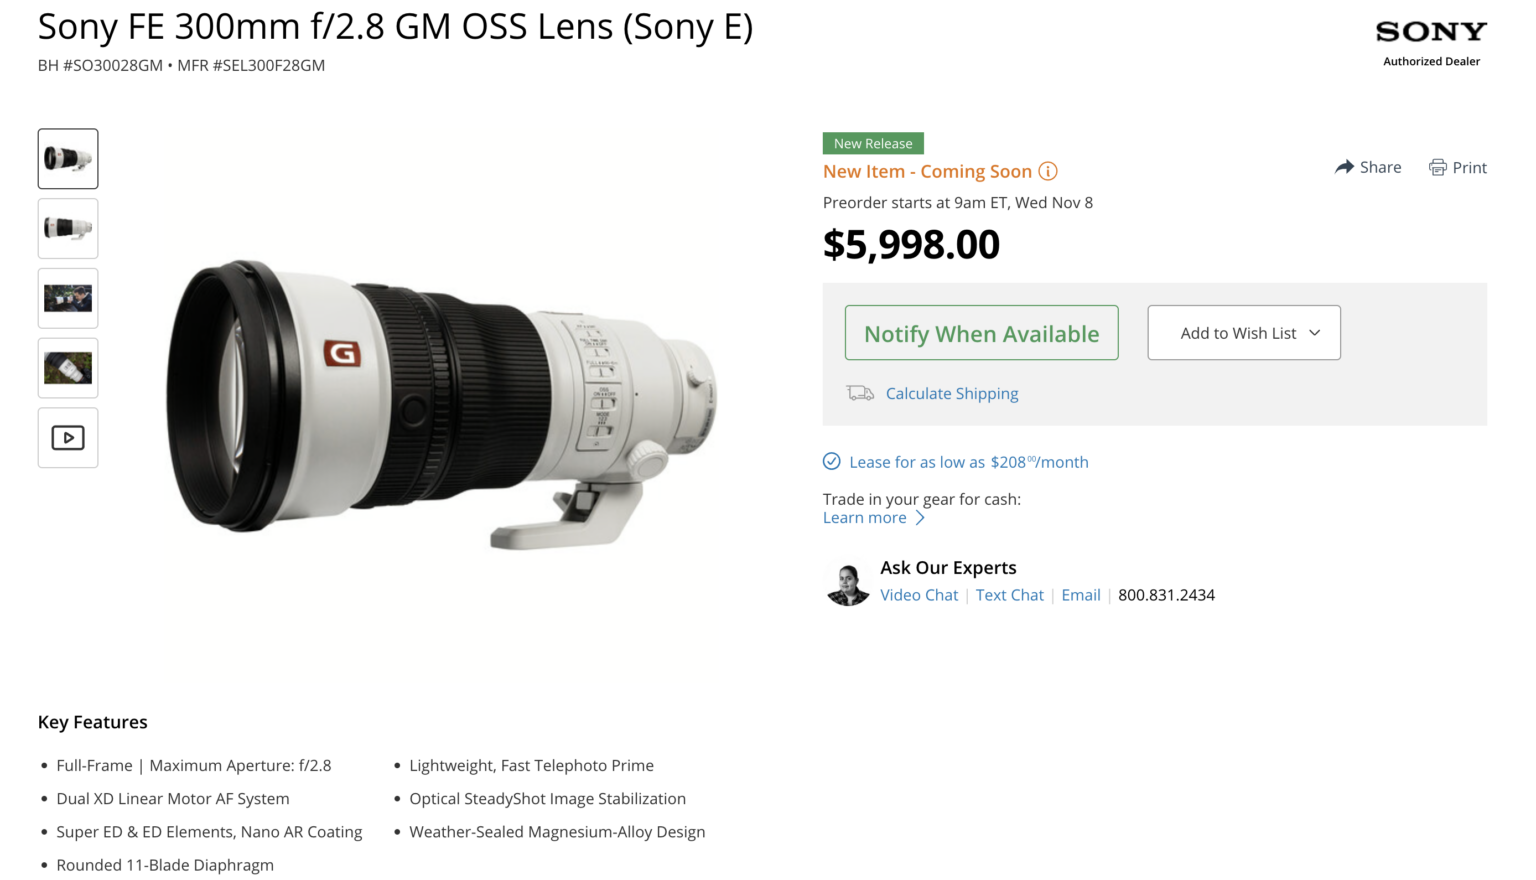Image resolution: width=1536 pixels, height=880 pixels.
Task: Select the first lens thumbnail
Action: [x=67, y=158]
